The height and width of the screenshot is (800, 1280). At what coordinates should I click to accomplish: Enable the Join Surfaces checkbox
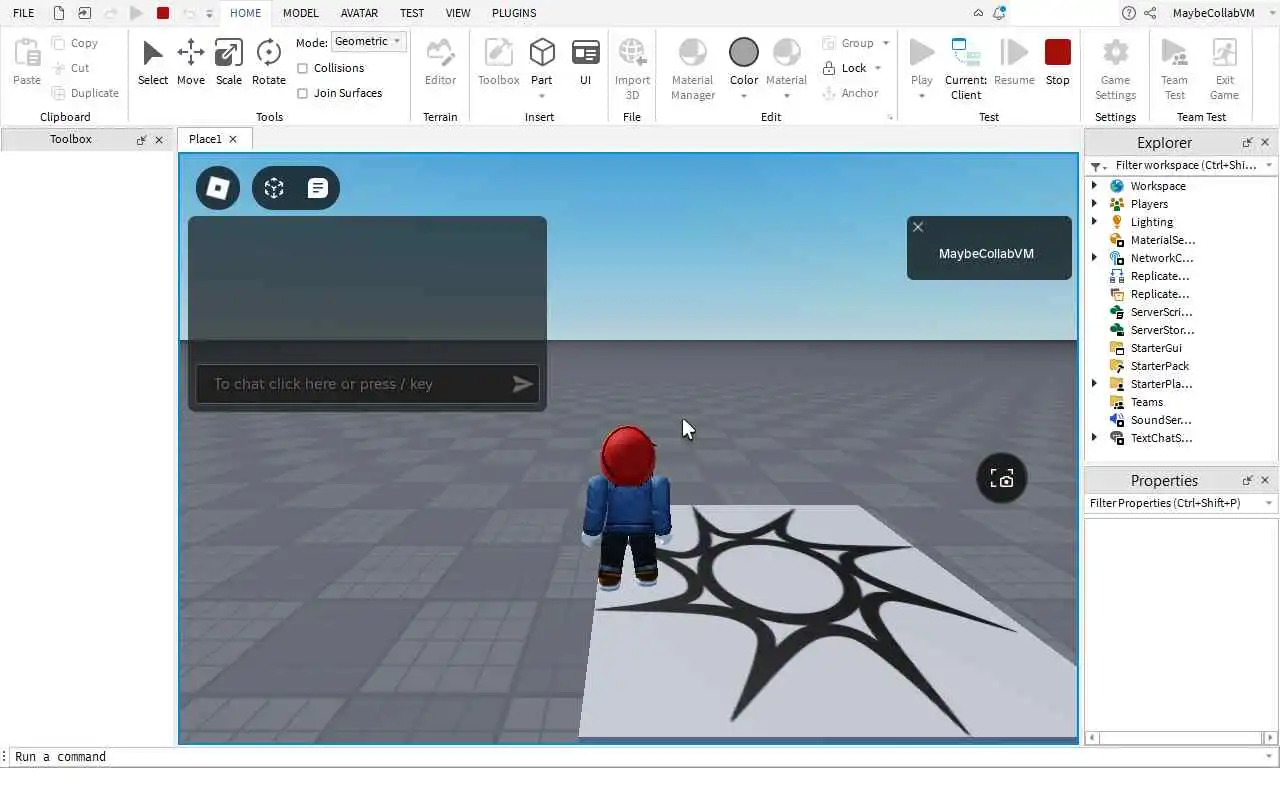click(302, 93)
